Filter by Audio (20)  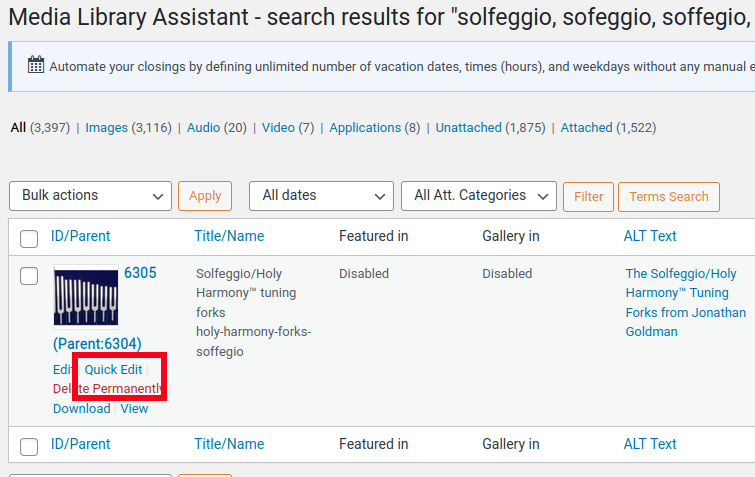(x=203, y=128)
